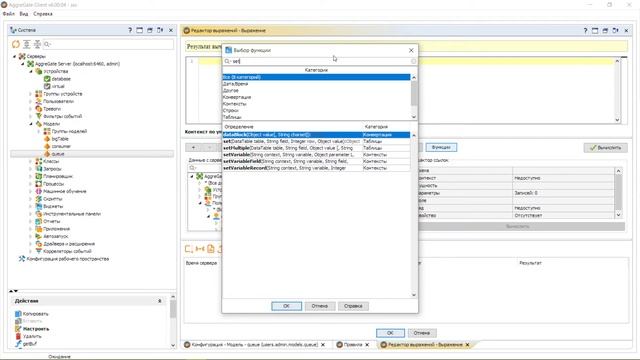Viewport: 640px width, 360px height.
Task: Click refresh icon in system tree toolbar
Action: click(16, 44)
